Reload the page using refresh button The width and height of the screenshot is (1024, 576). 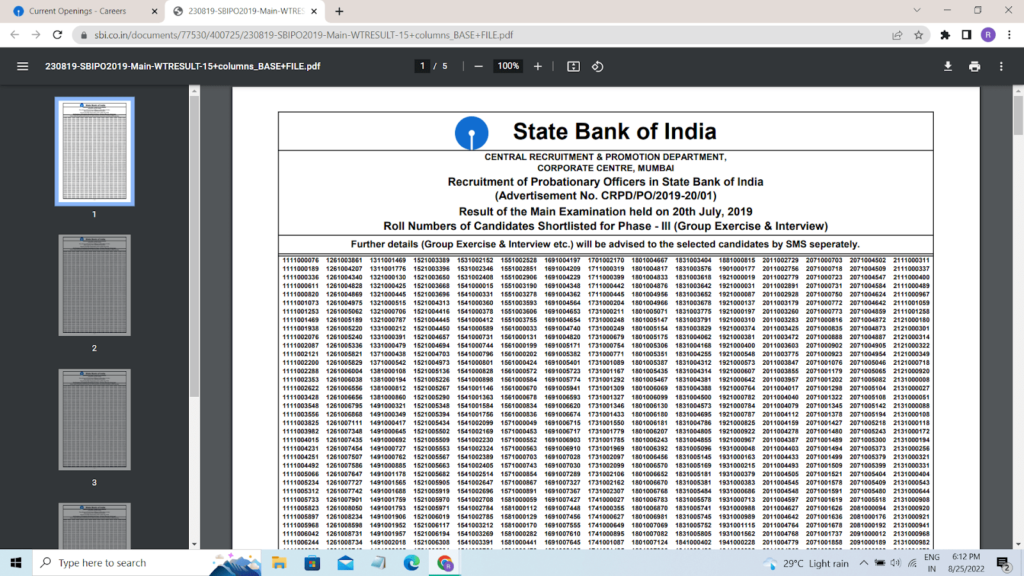tap(58, 34)
